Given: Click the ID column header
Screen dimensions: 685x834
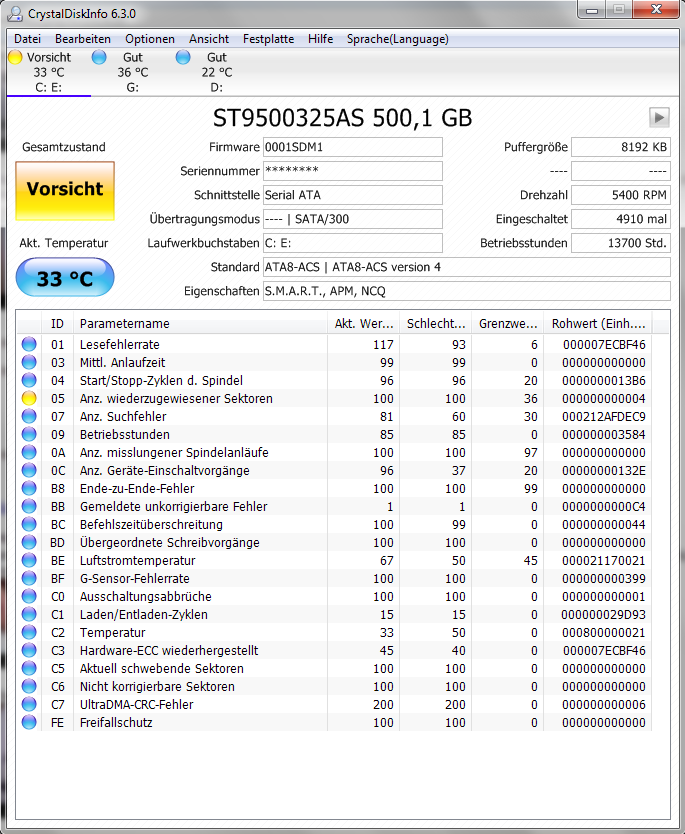Looking at the screenshot, I should pos(57,323).
